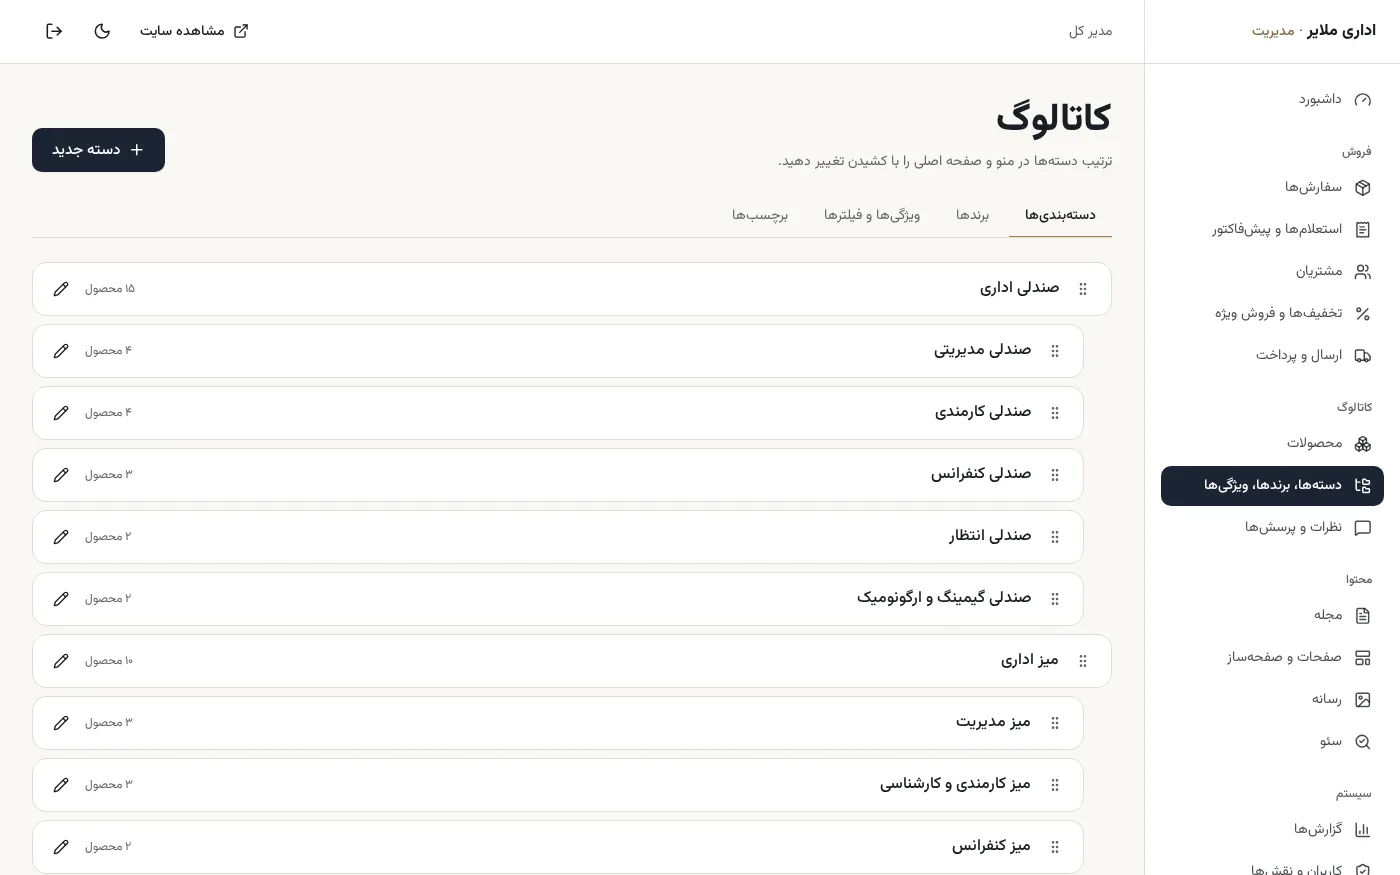
Task: Click the ۱۰ محصول count for میز اداری
Action: coord(109,661)
